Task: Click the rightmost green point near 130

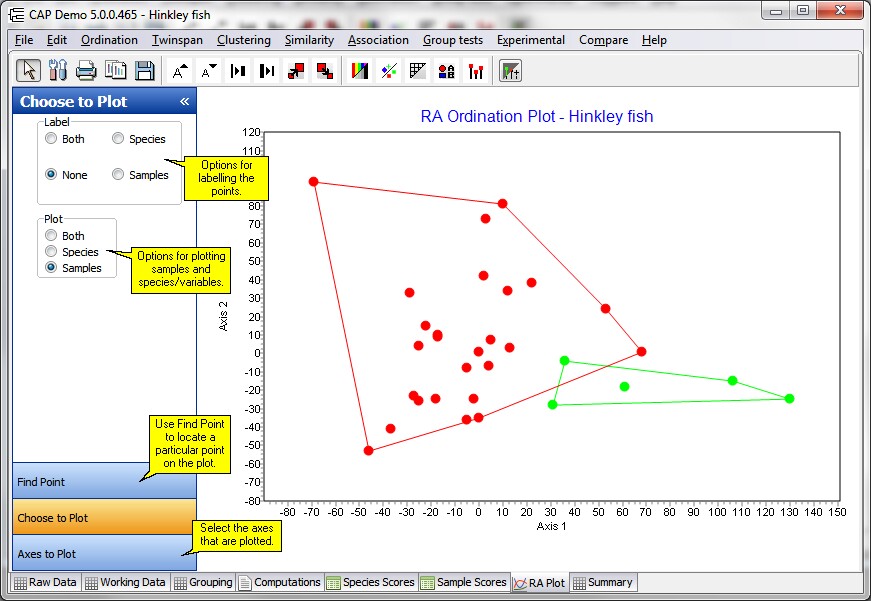Action: pos(789,398)
